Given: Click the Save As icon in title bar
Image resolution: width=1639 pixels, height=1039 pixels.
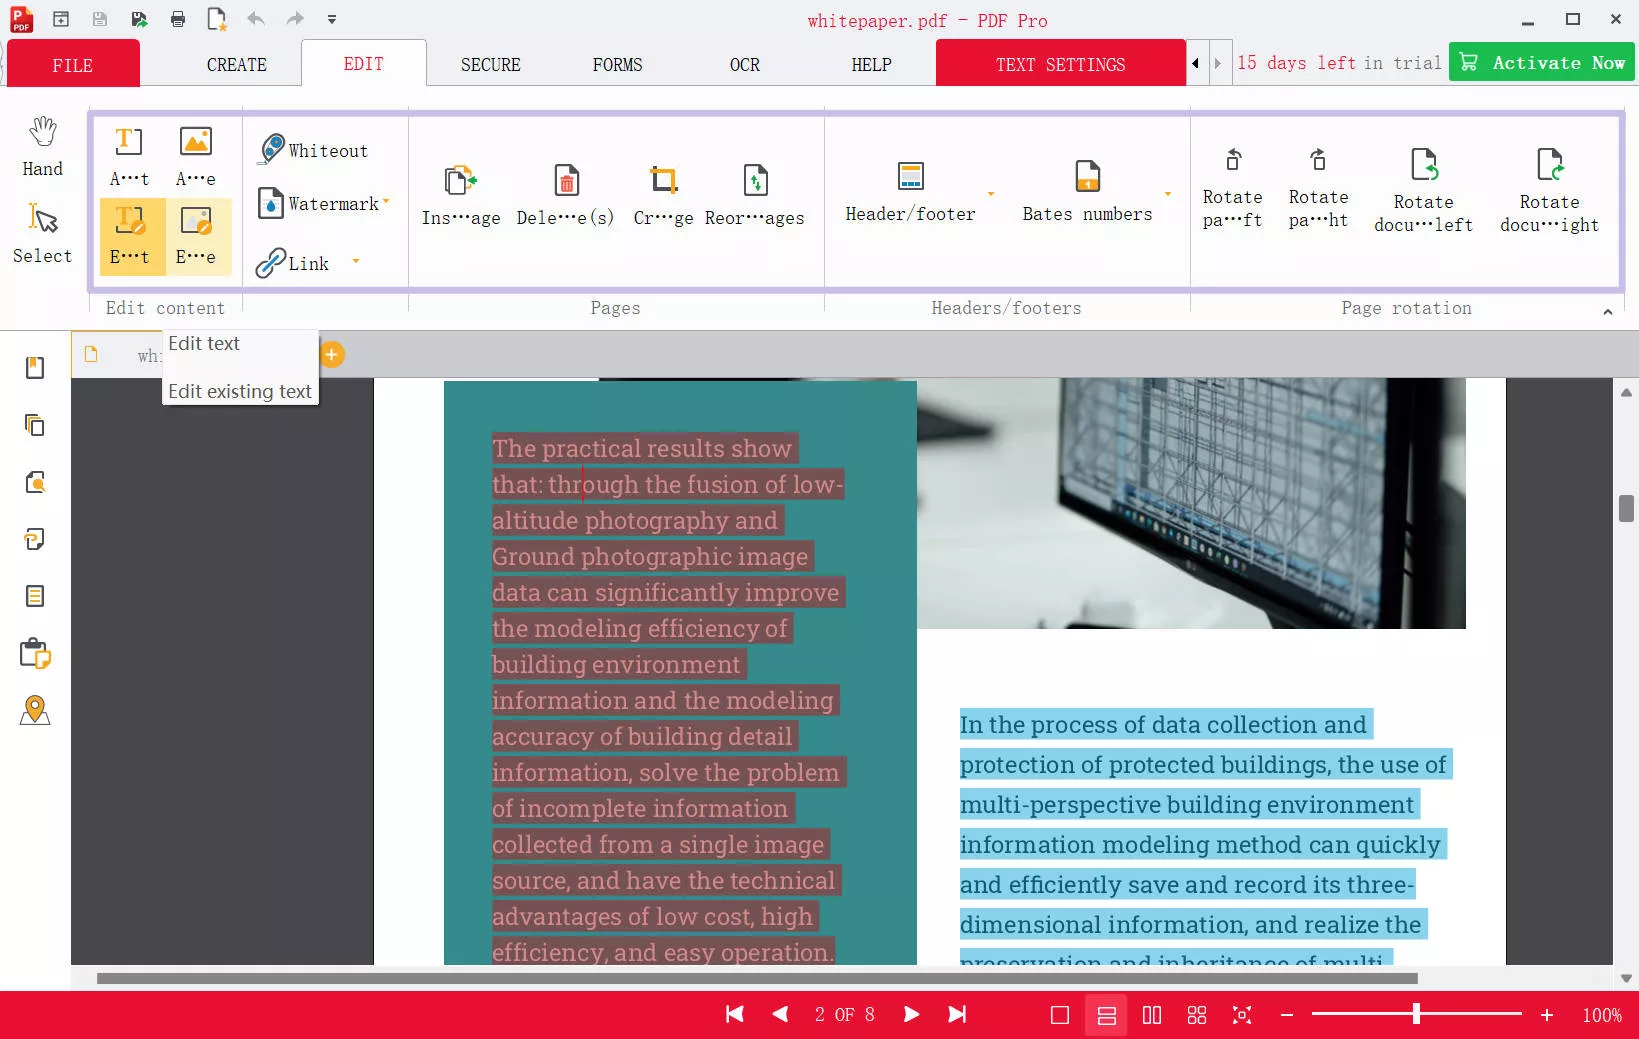Looking at the screenshot, I should 139,19.
